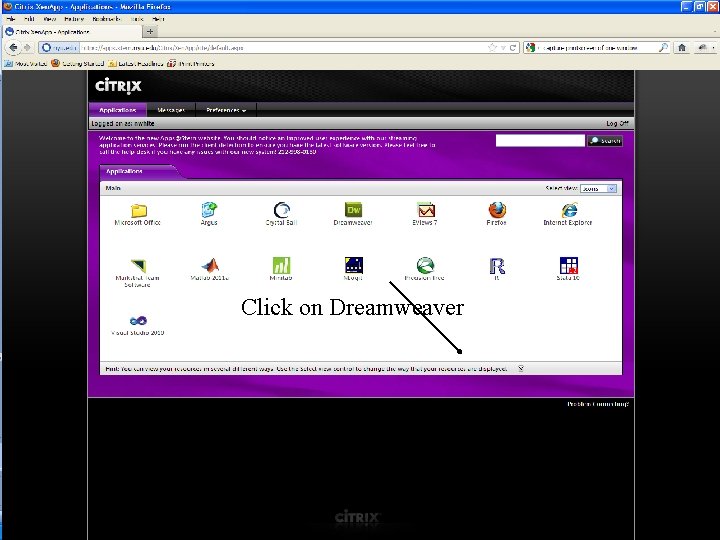Image resolution: width=720 pixels, height=540 pixels.
Task: Select the Citrix XenApp browser tab
Action: click(71, 32)
